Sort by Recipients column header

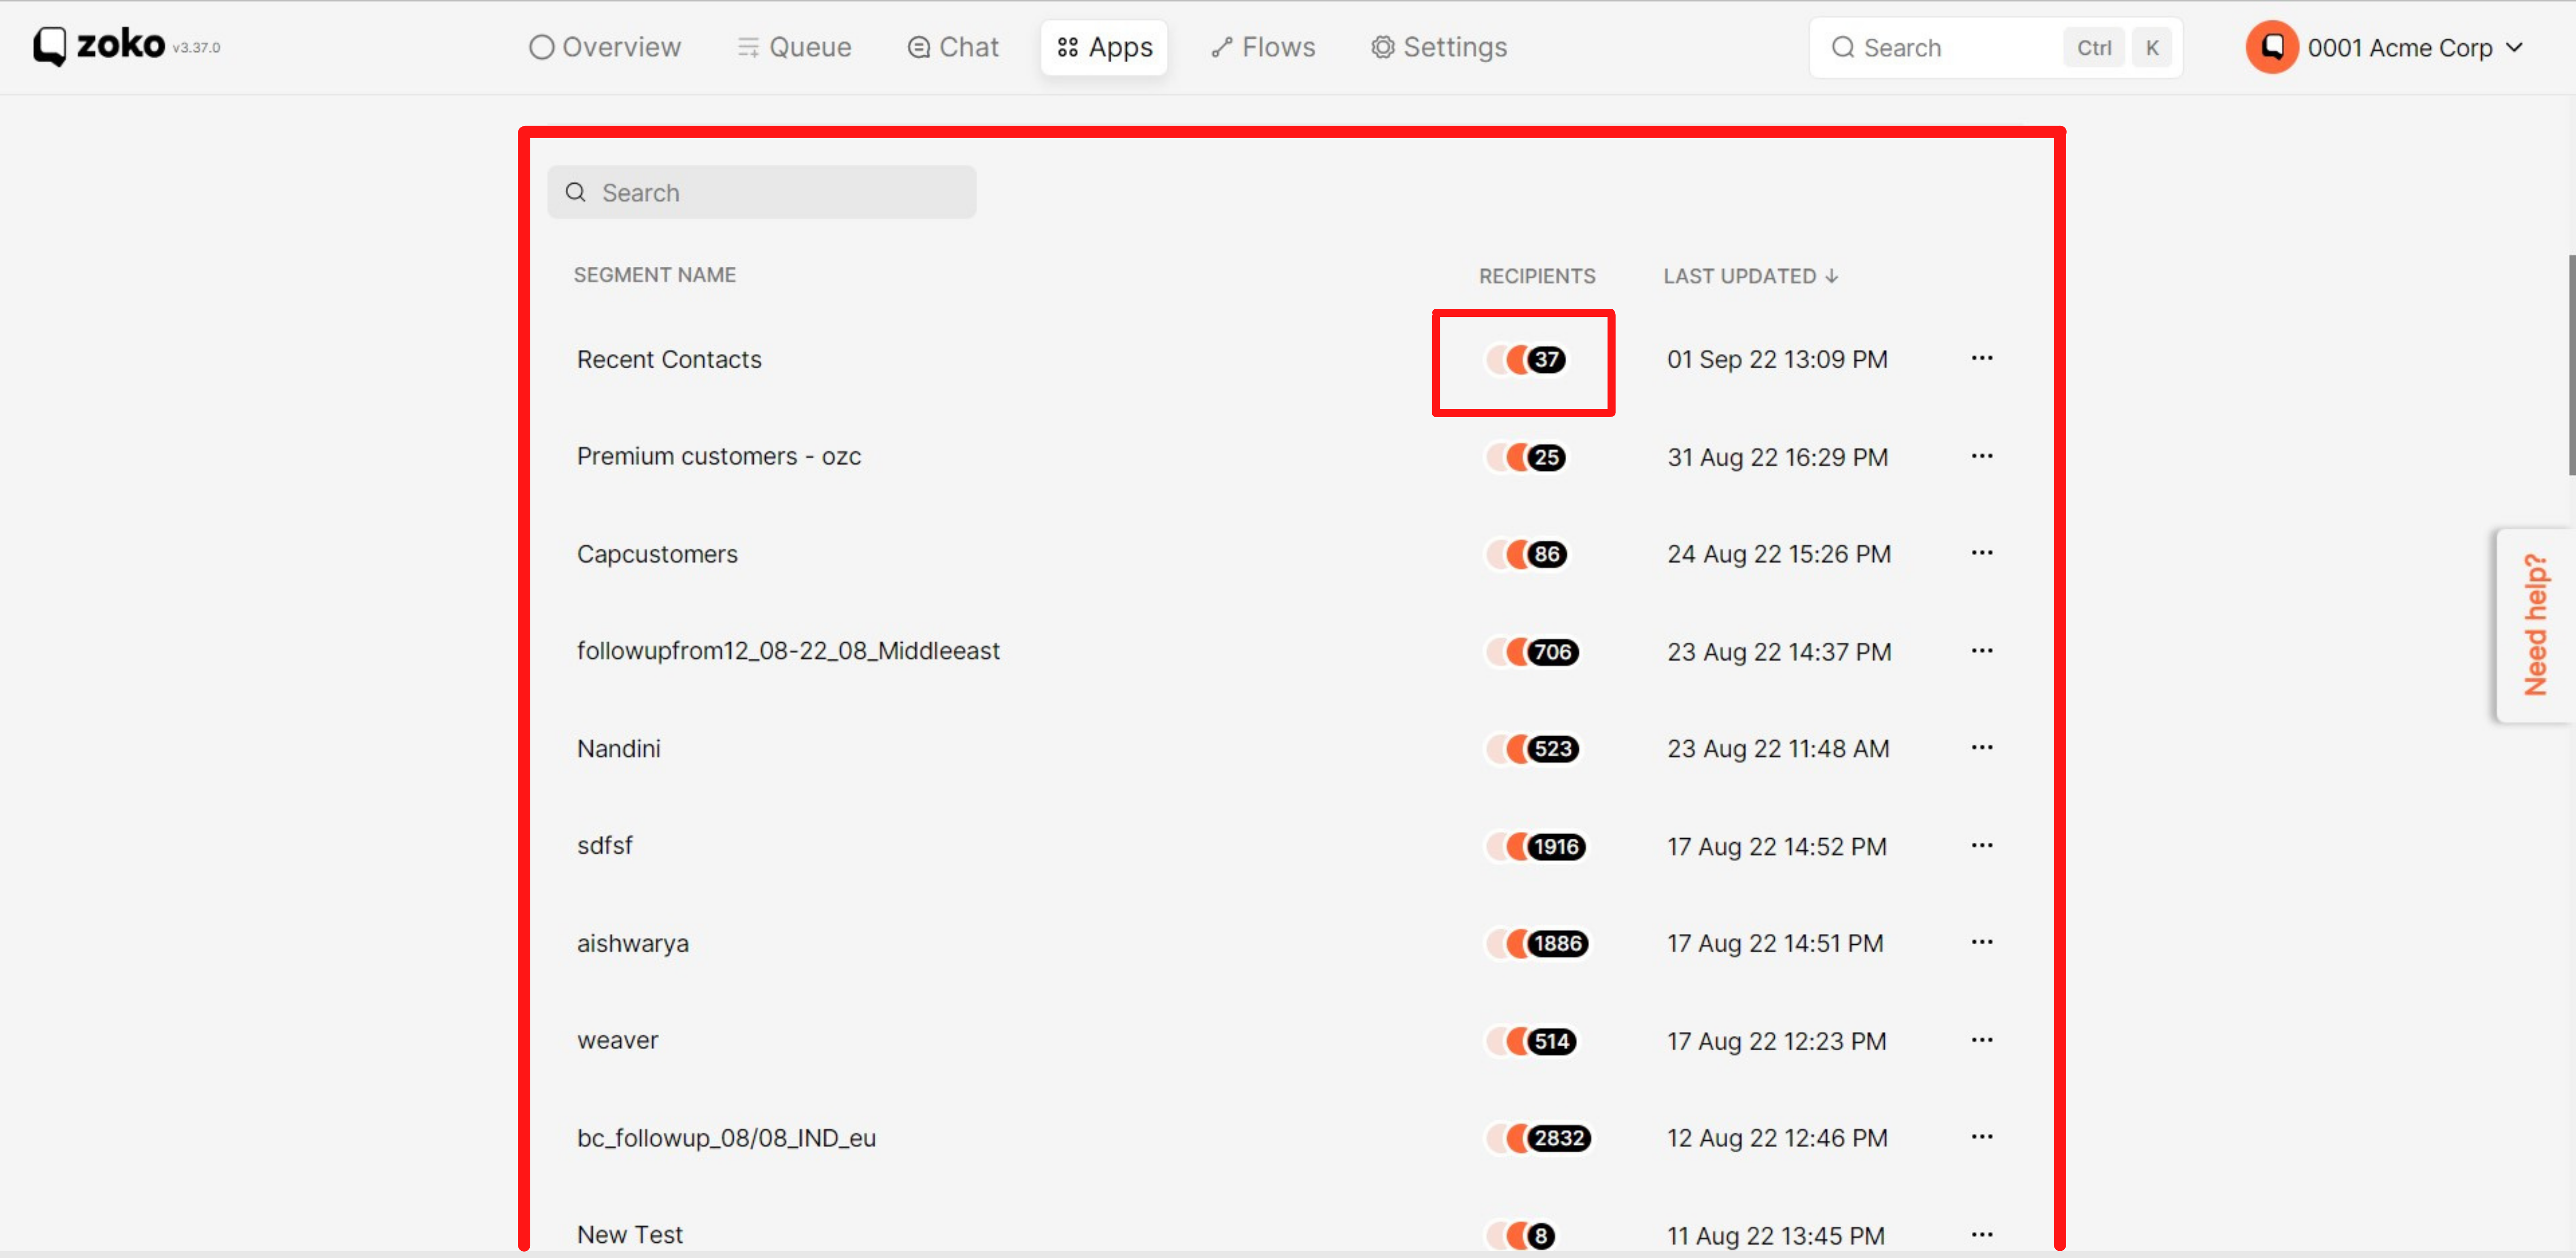coord(1537,276)
